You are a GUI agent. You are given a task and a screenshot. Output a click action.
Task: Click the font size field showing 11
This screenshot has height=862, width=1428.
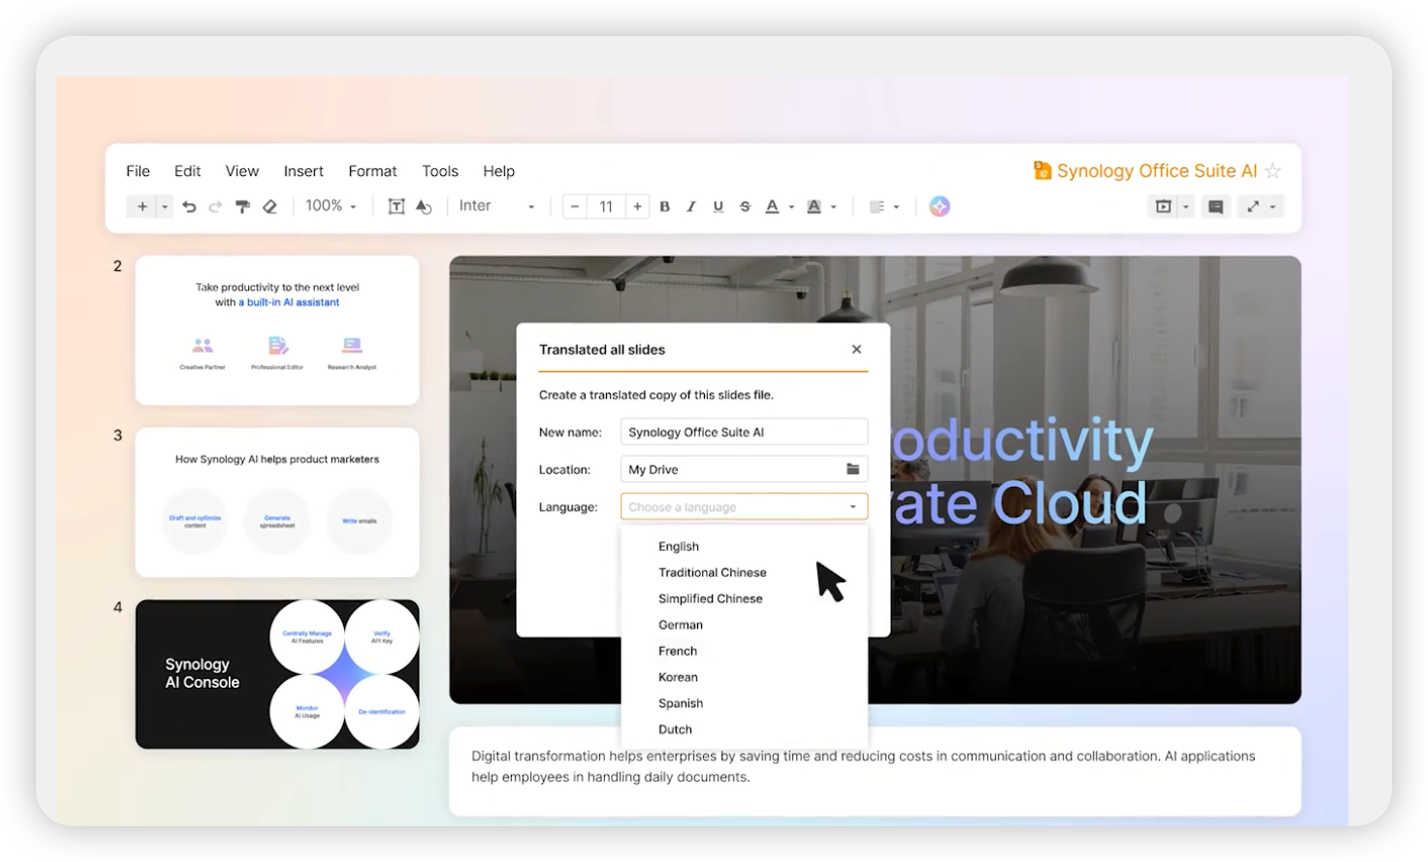tap(606, 207)
